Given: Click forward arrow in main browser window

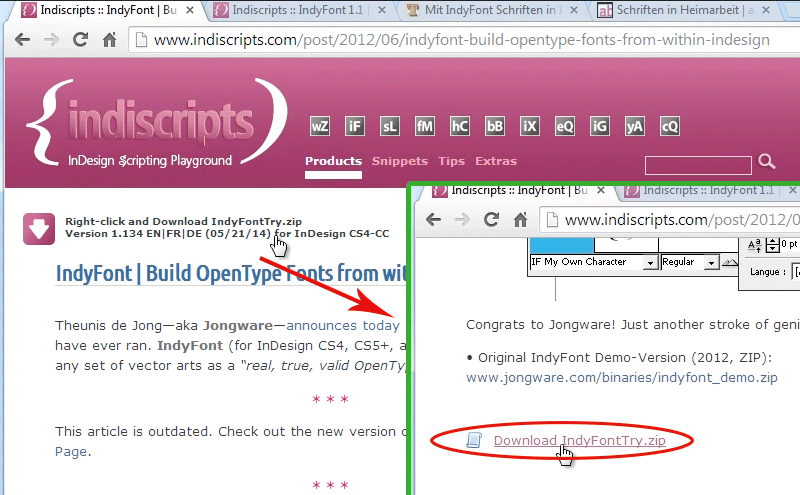Looking at the screenshot, I should click(x=52, y=39).
